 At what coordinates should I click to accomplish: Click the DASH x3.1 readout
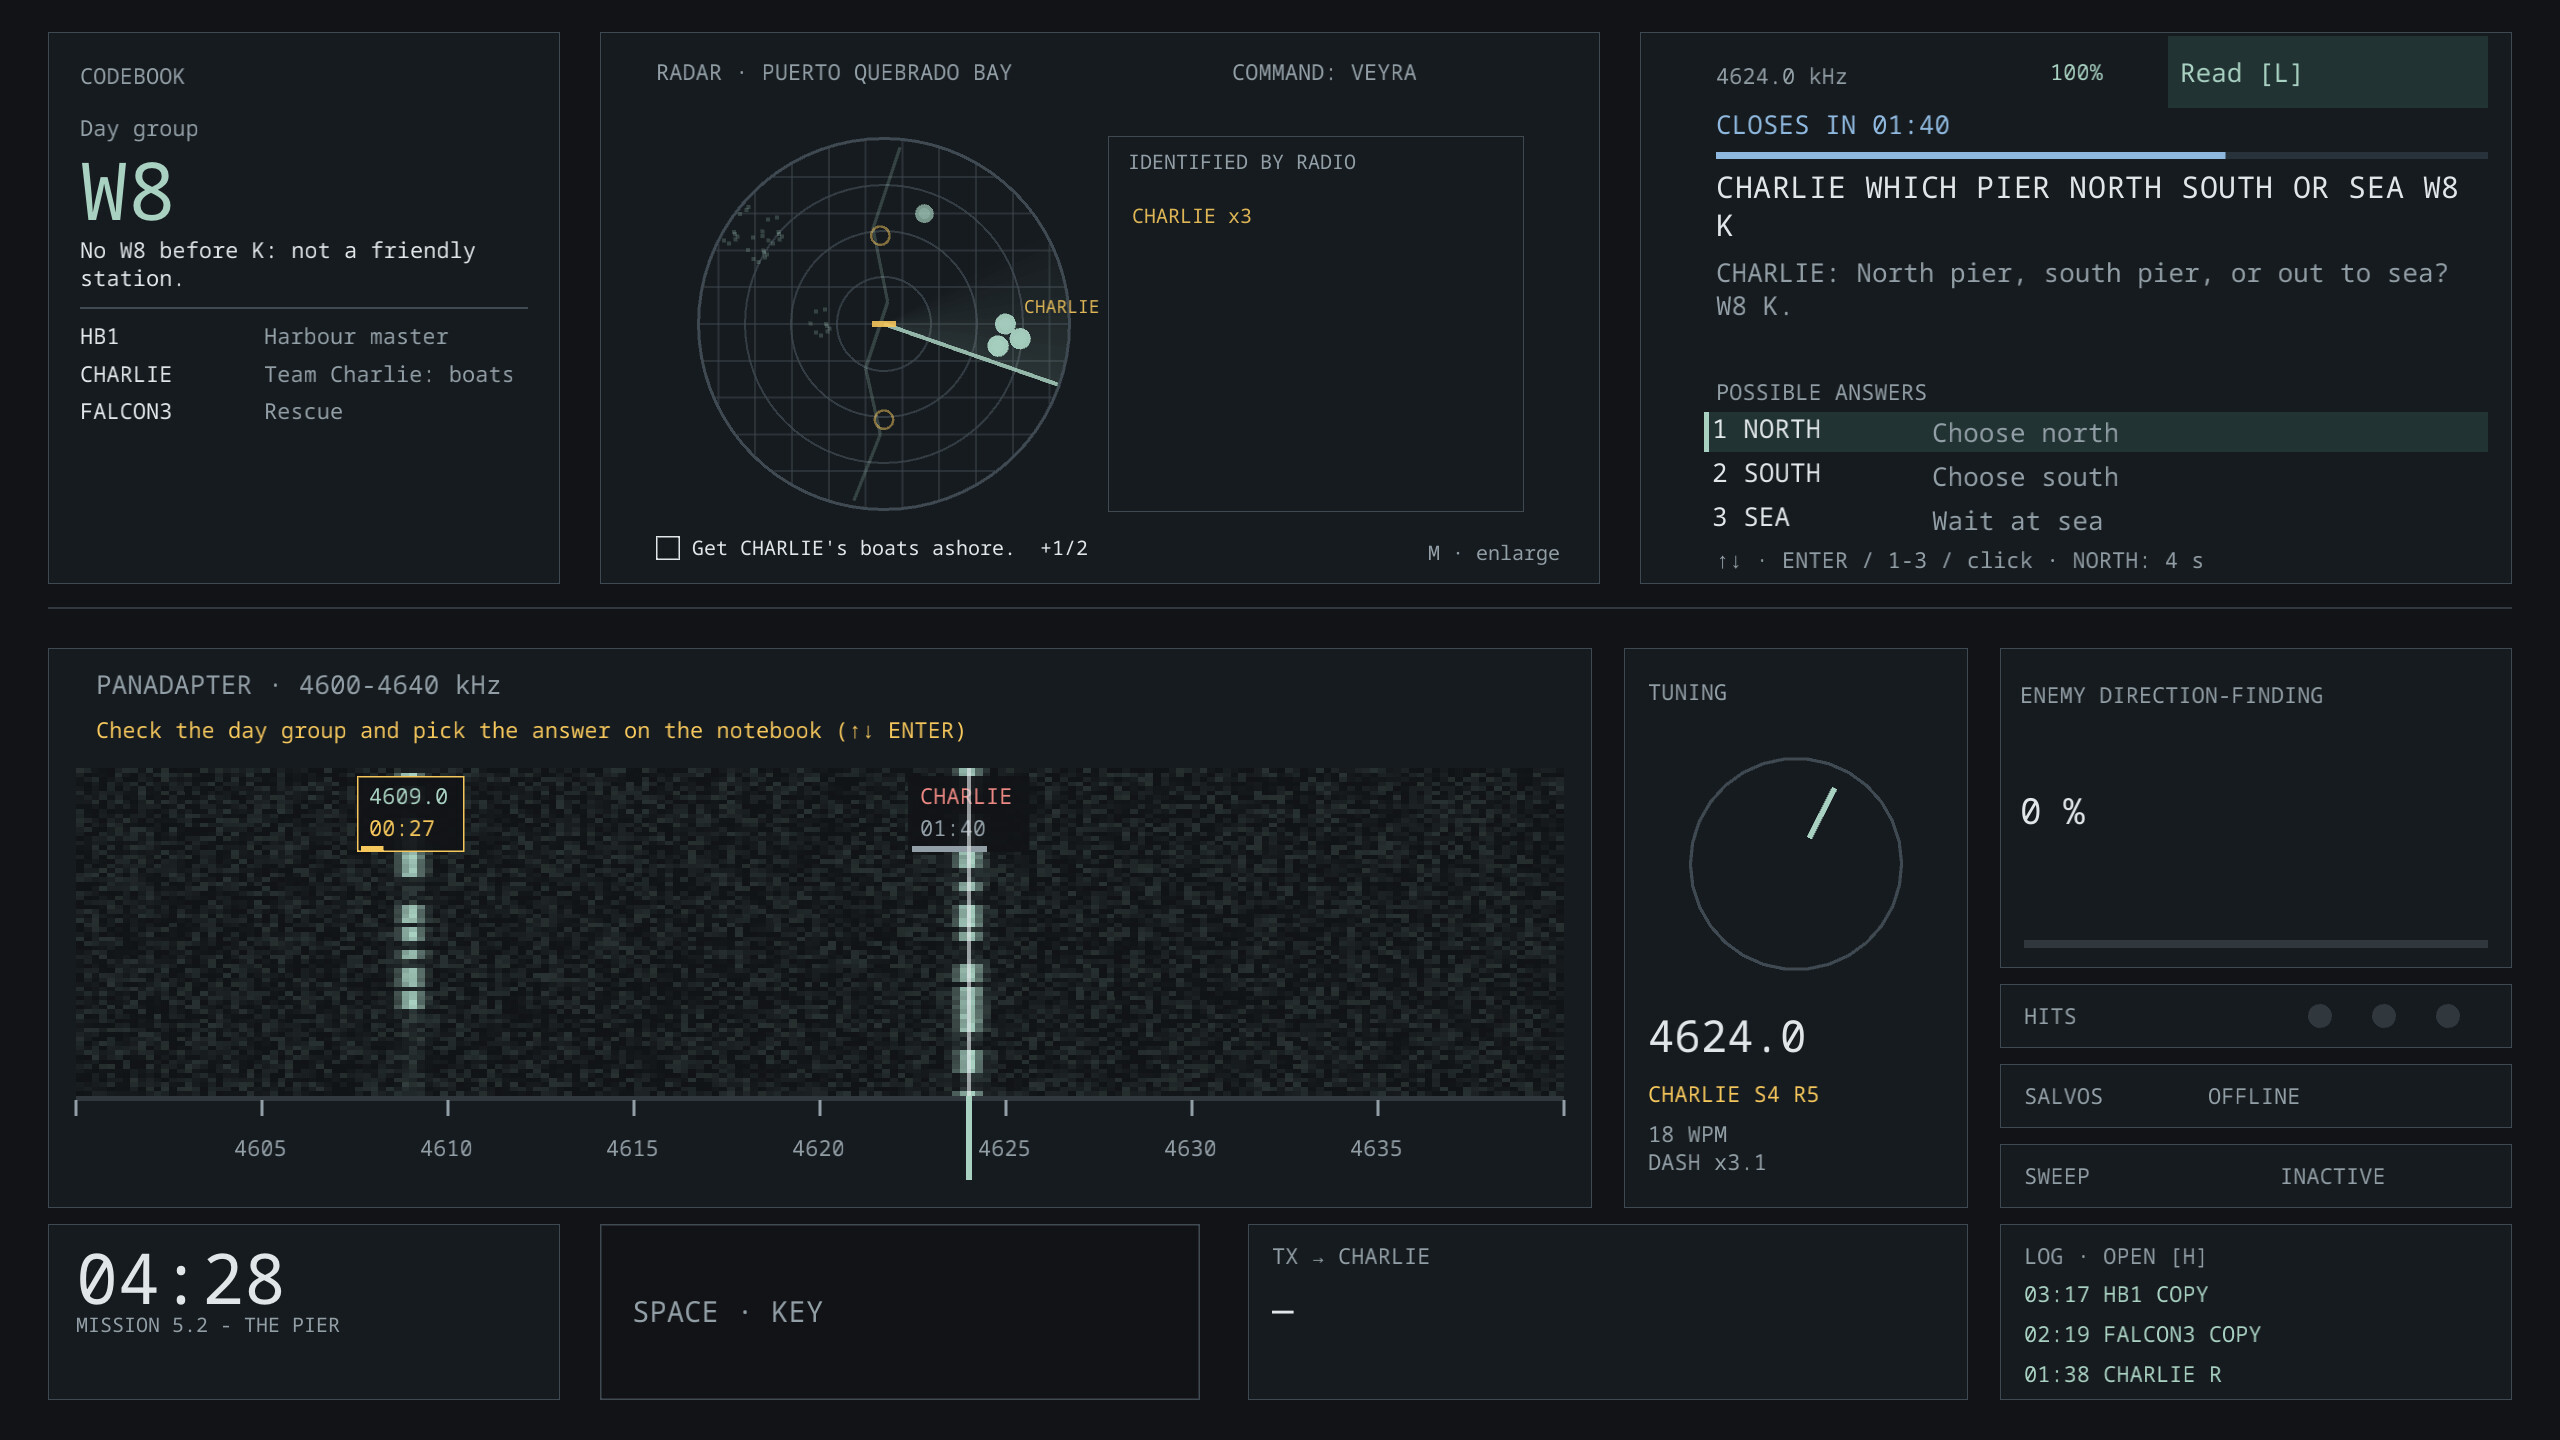point(1707,1162)
